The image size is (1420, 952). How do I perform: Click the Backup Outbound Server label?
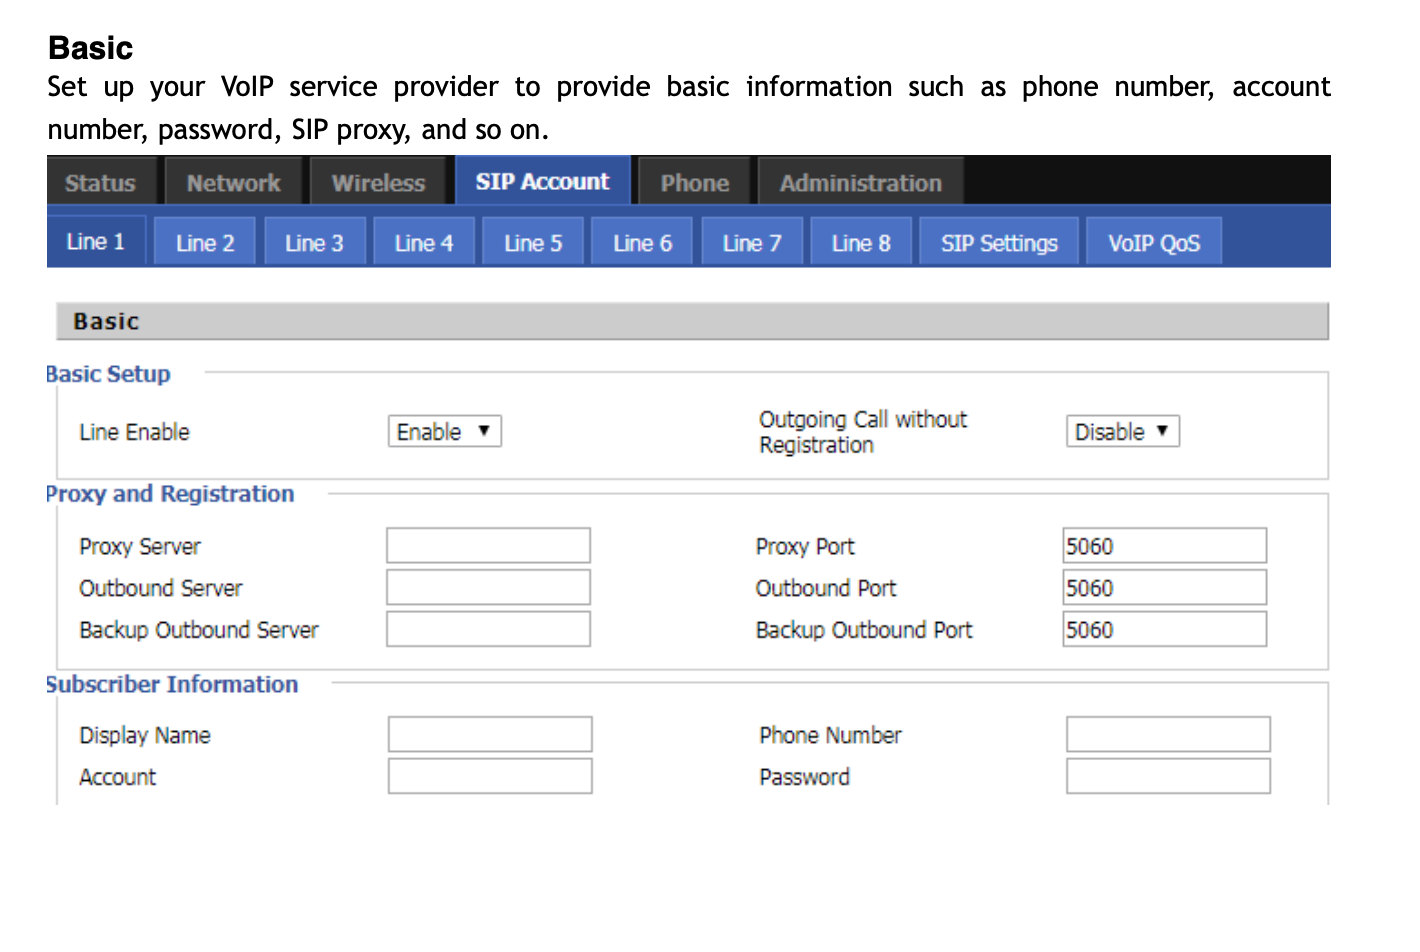tap(199, 630)
